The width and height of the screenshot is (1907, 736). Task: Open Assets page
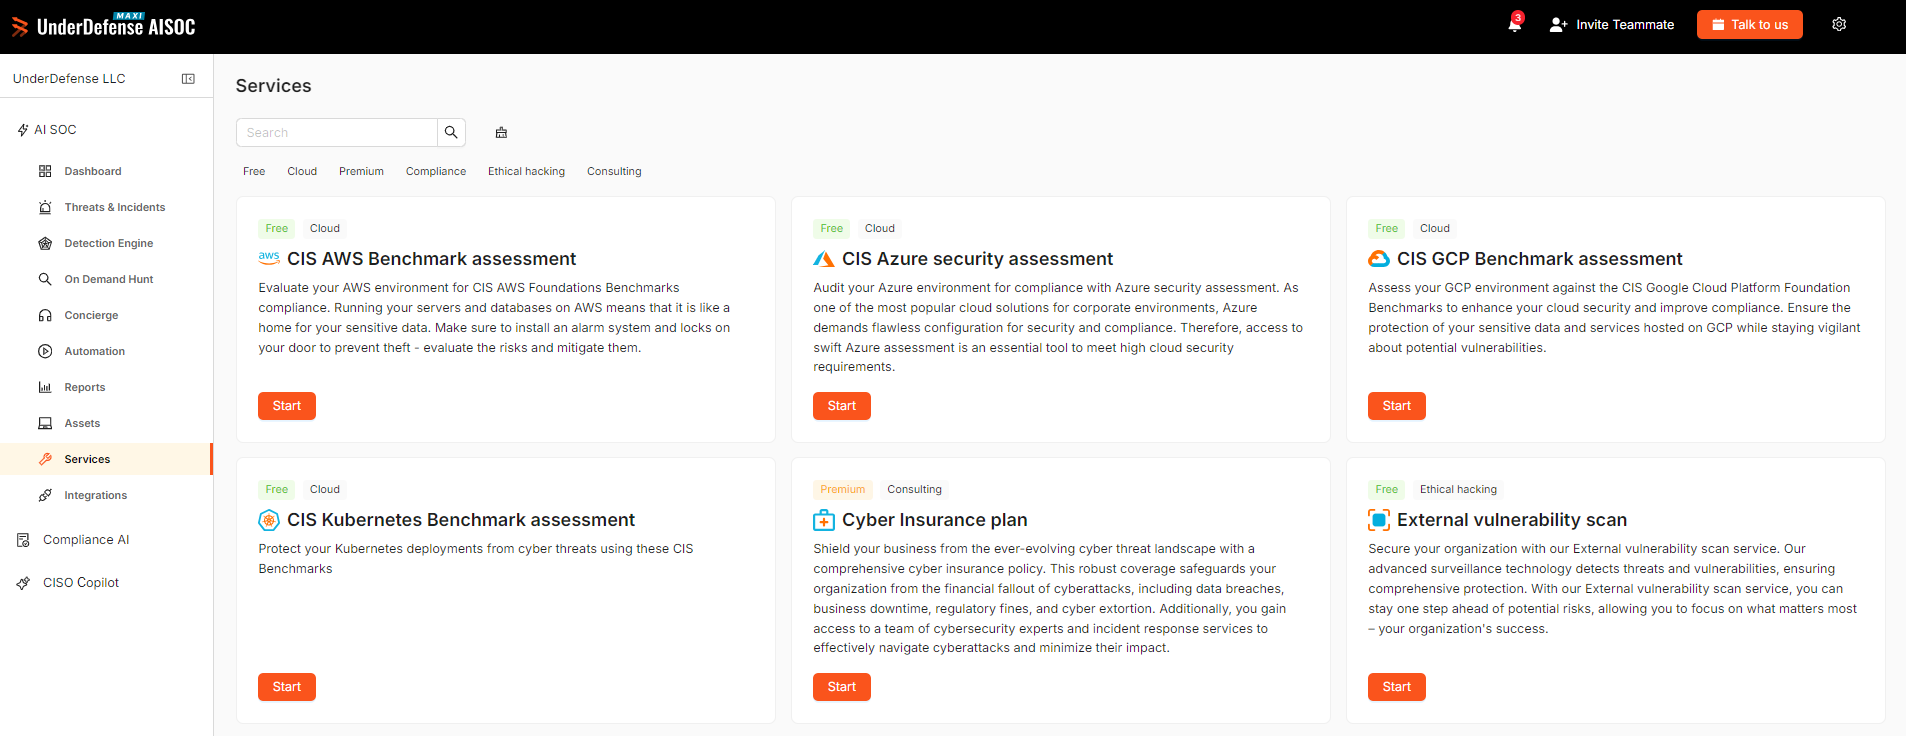[82, 423]
